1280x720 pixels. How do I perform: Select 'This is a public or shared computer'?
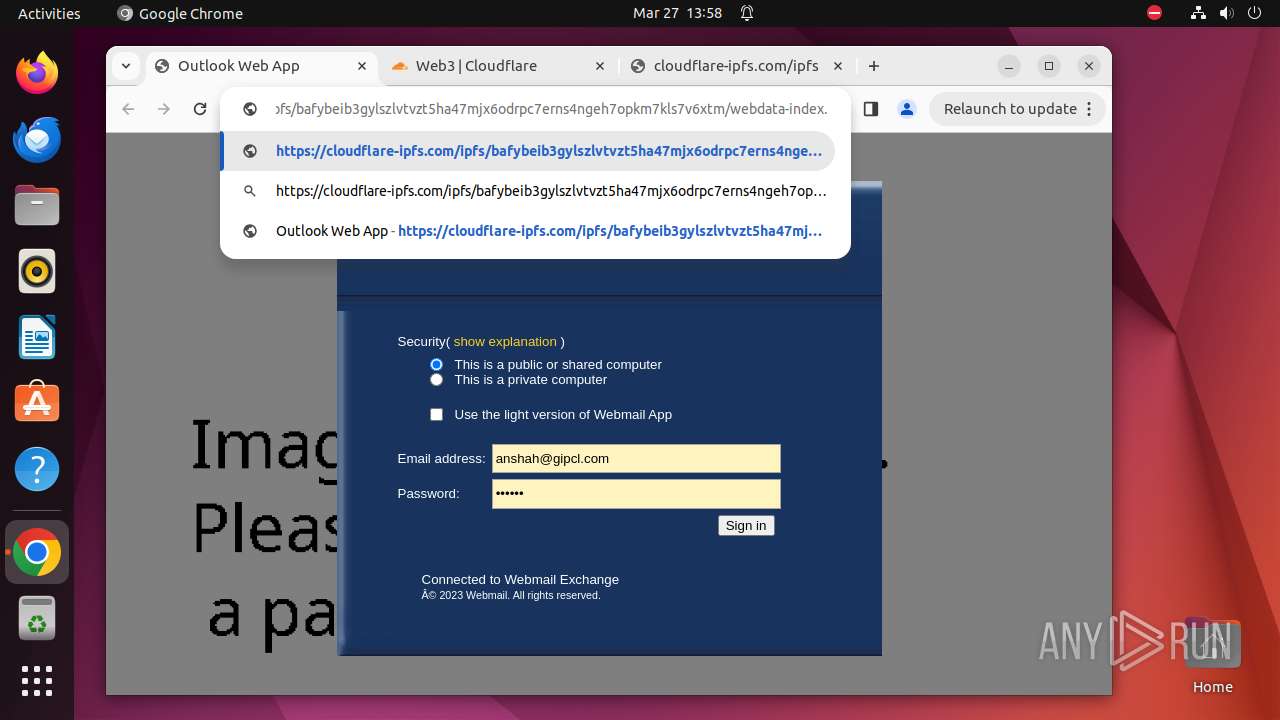pos(436,365)
